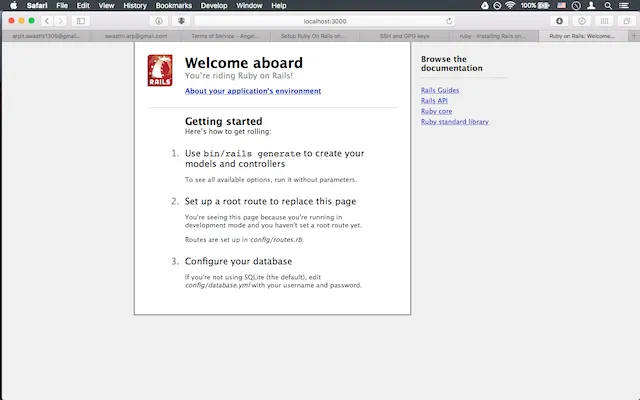Open the Rails Guides link
Viewport: 640px width, 400px height.
[x=440, y=90]
